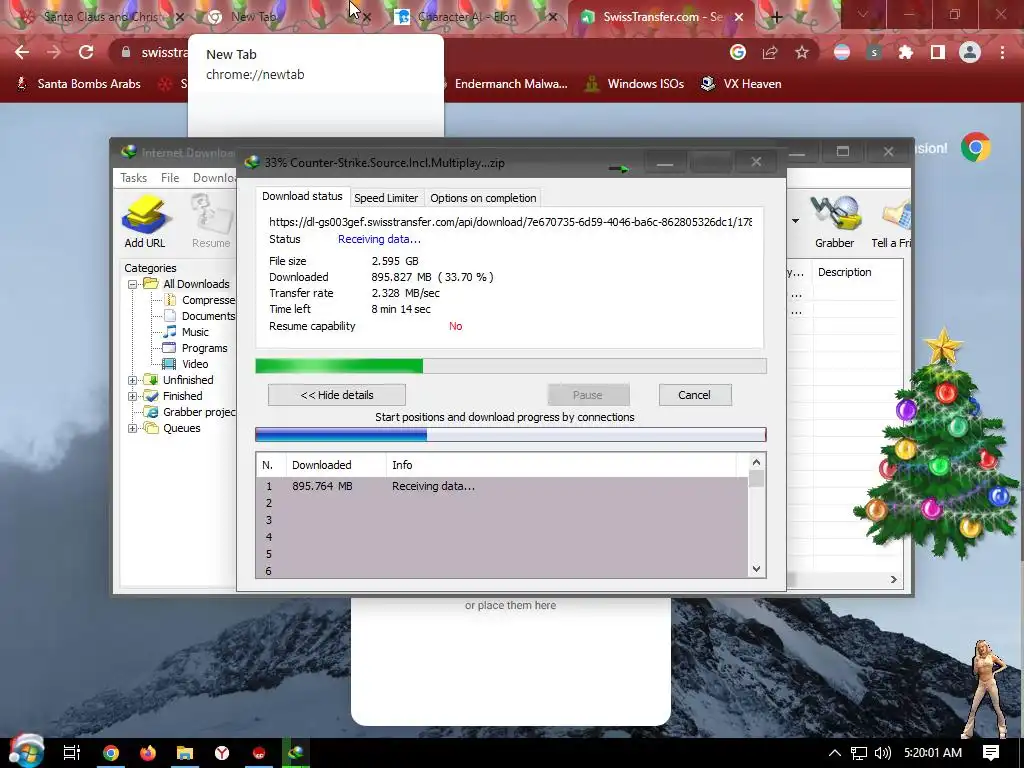Expand the Finished category
The image size is (1024, 768).
pos(133,396)
